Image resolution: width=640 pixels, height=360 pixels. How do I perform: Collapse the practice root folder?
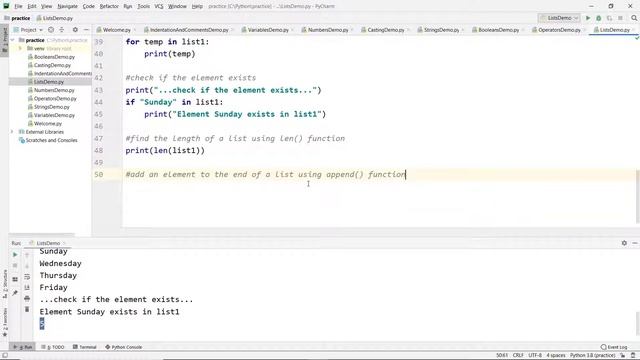pos(13,40)
